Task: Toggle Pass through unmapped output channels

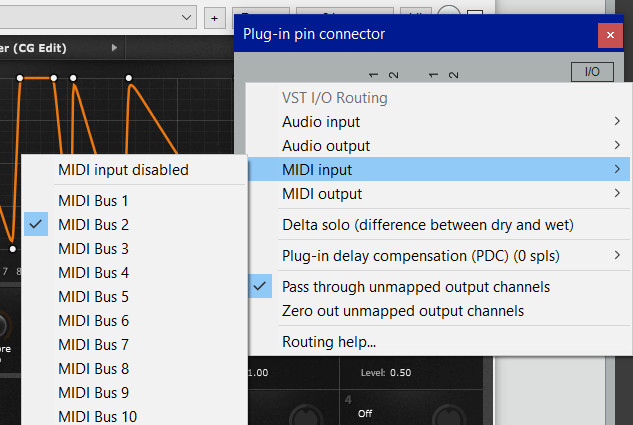Action: tap(415, 287)
